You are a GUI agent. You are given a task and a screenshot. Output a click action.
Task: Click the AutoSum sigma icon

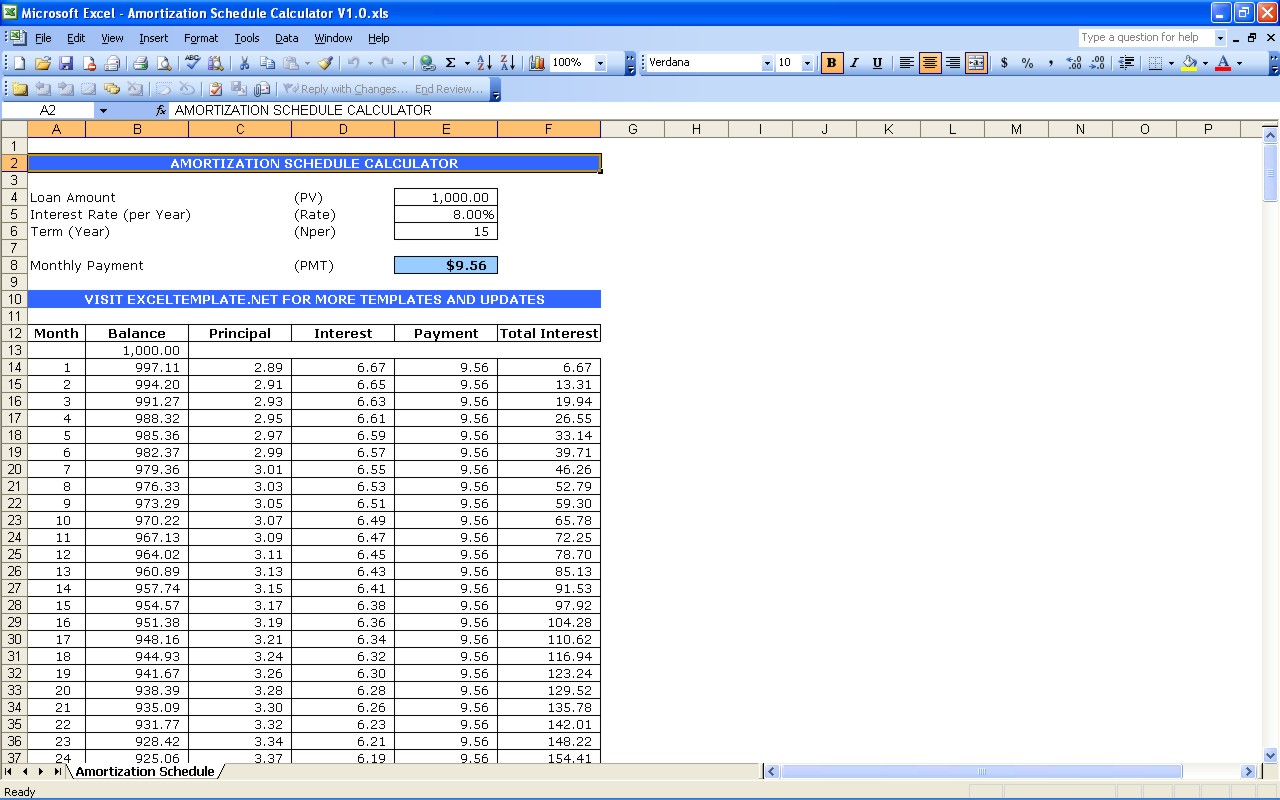tap(450, 63)
